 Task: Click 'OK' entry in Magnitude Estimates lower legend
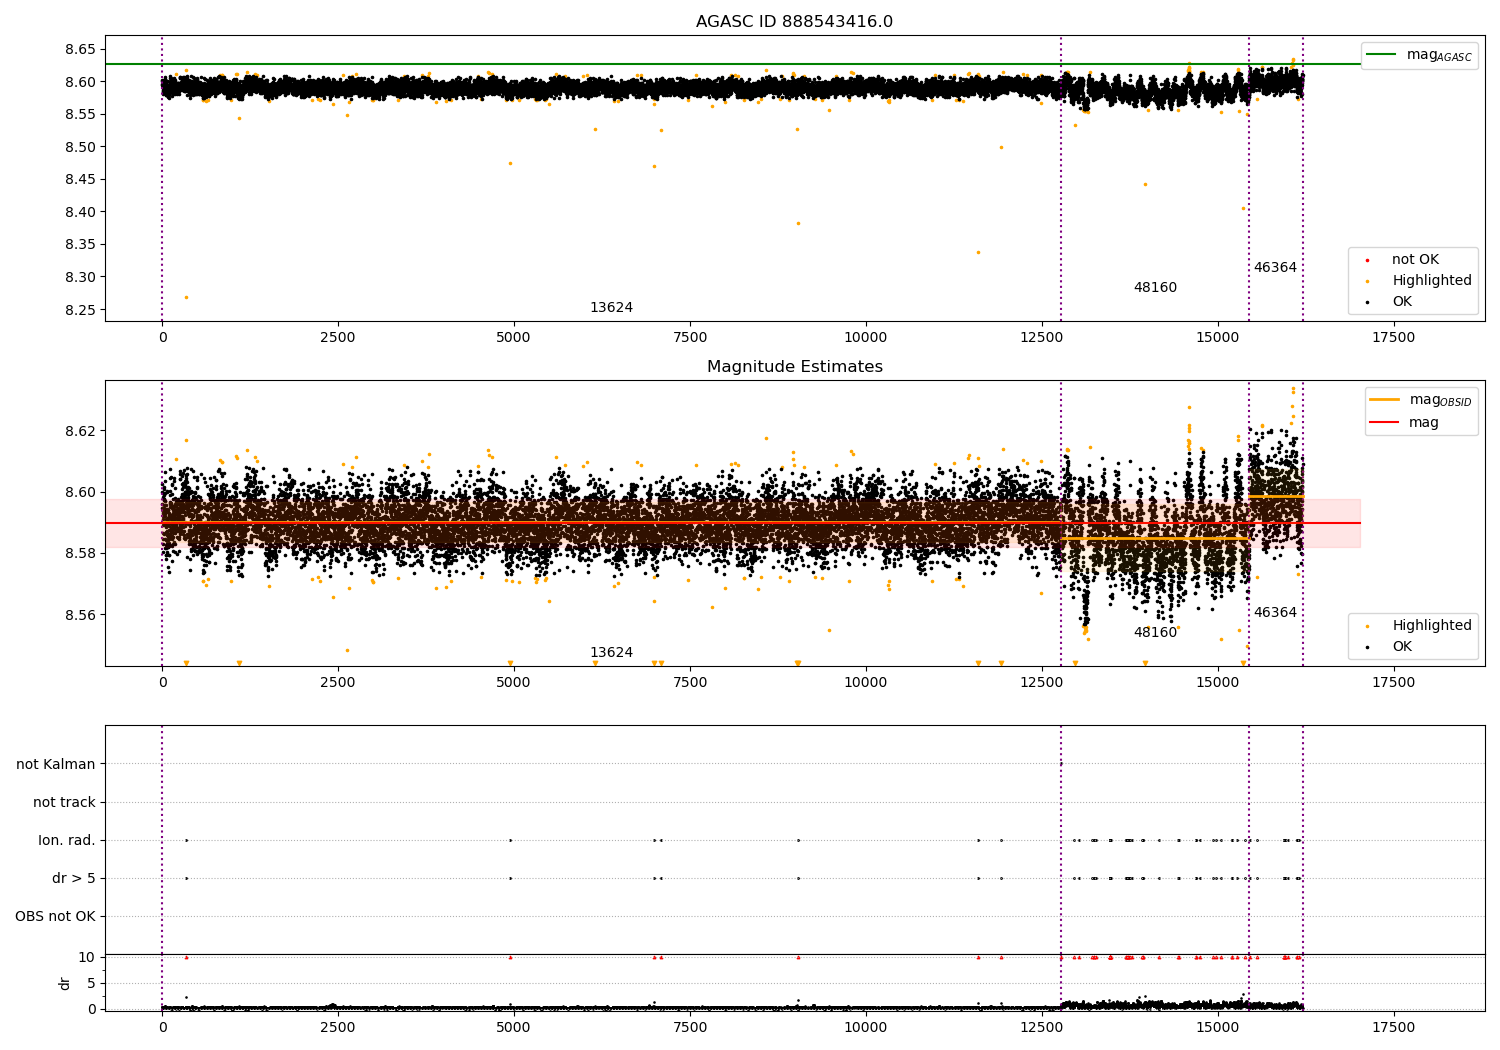1402,647
